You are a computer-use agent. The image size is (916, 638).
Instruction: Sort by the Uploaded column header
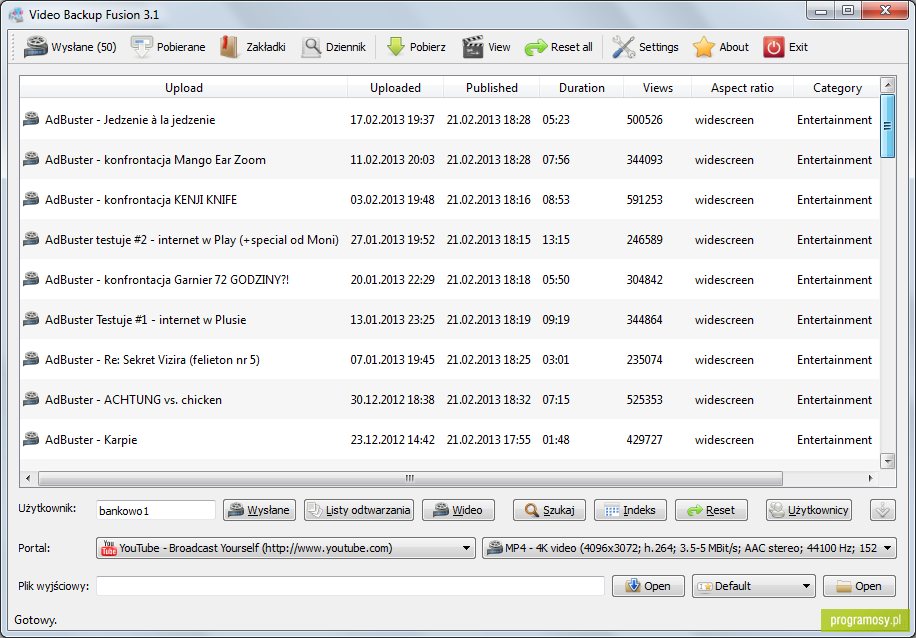[395, 88]
